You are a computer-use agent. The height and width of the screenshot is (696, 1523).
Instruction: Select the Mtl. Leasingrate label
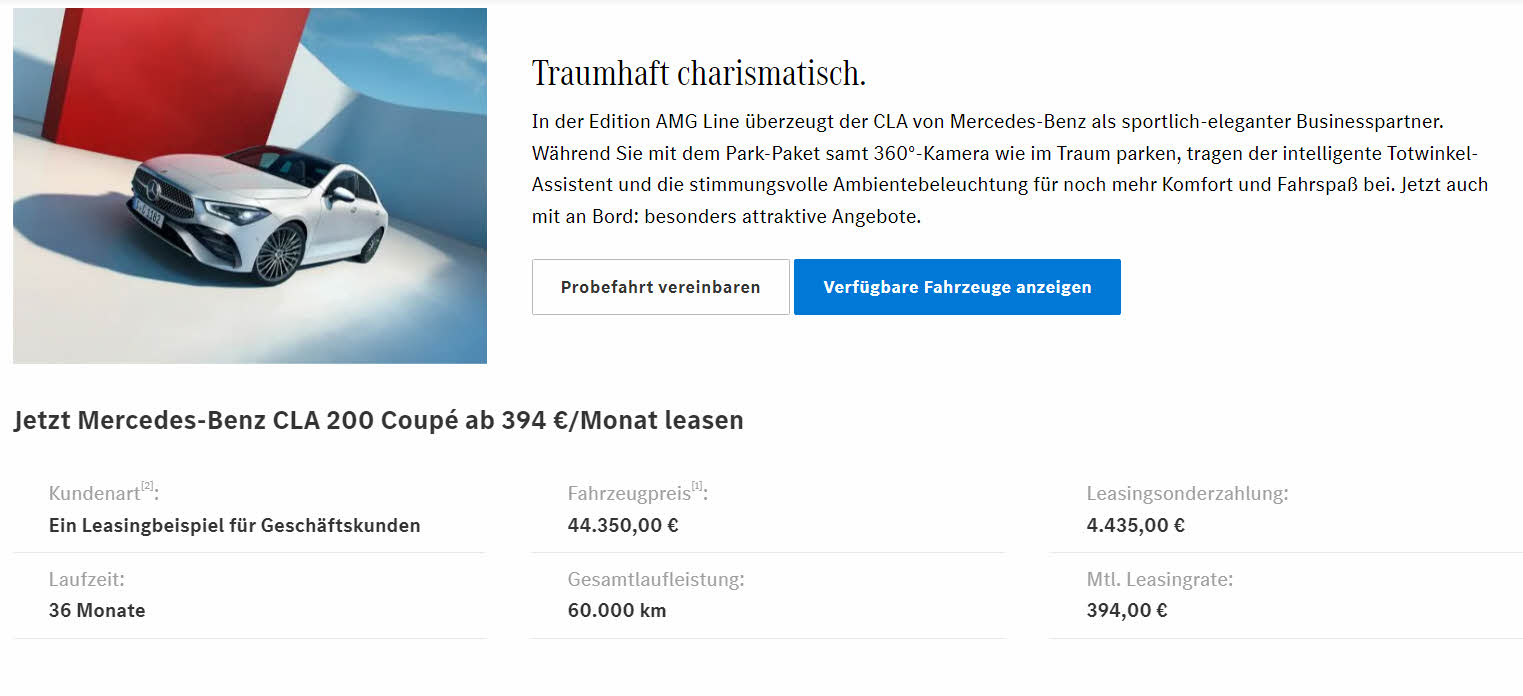[x=1159, y=579]
